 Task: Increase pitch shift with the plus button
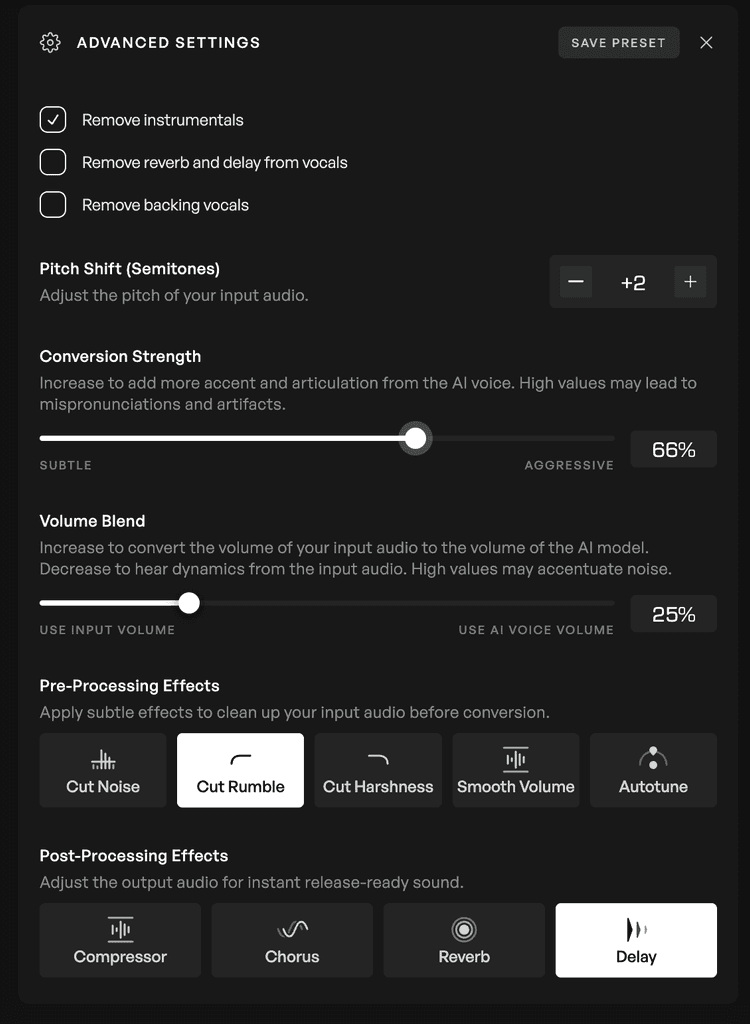(x=690, y=282)
